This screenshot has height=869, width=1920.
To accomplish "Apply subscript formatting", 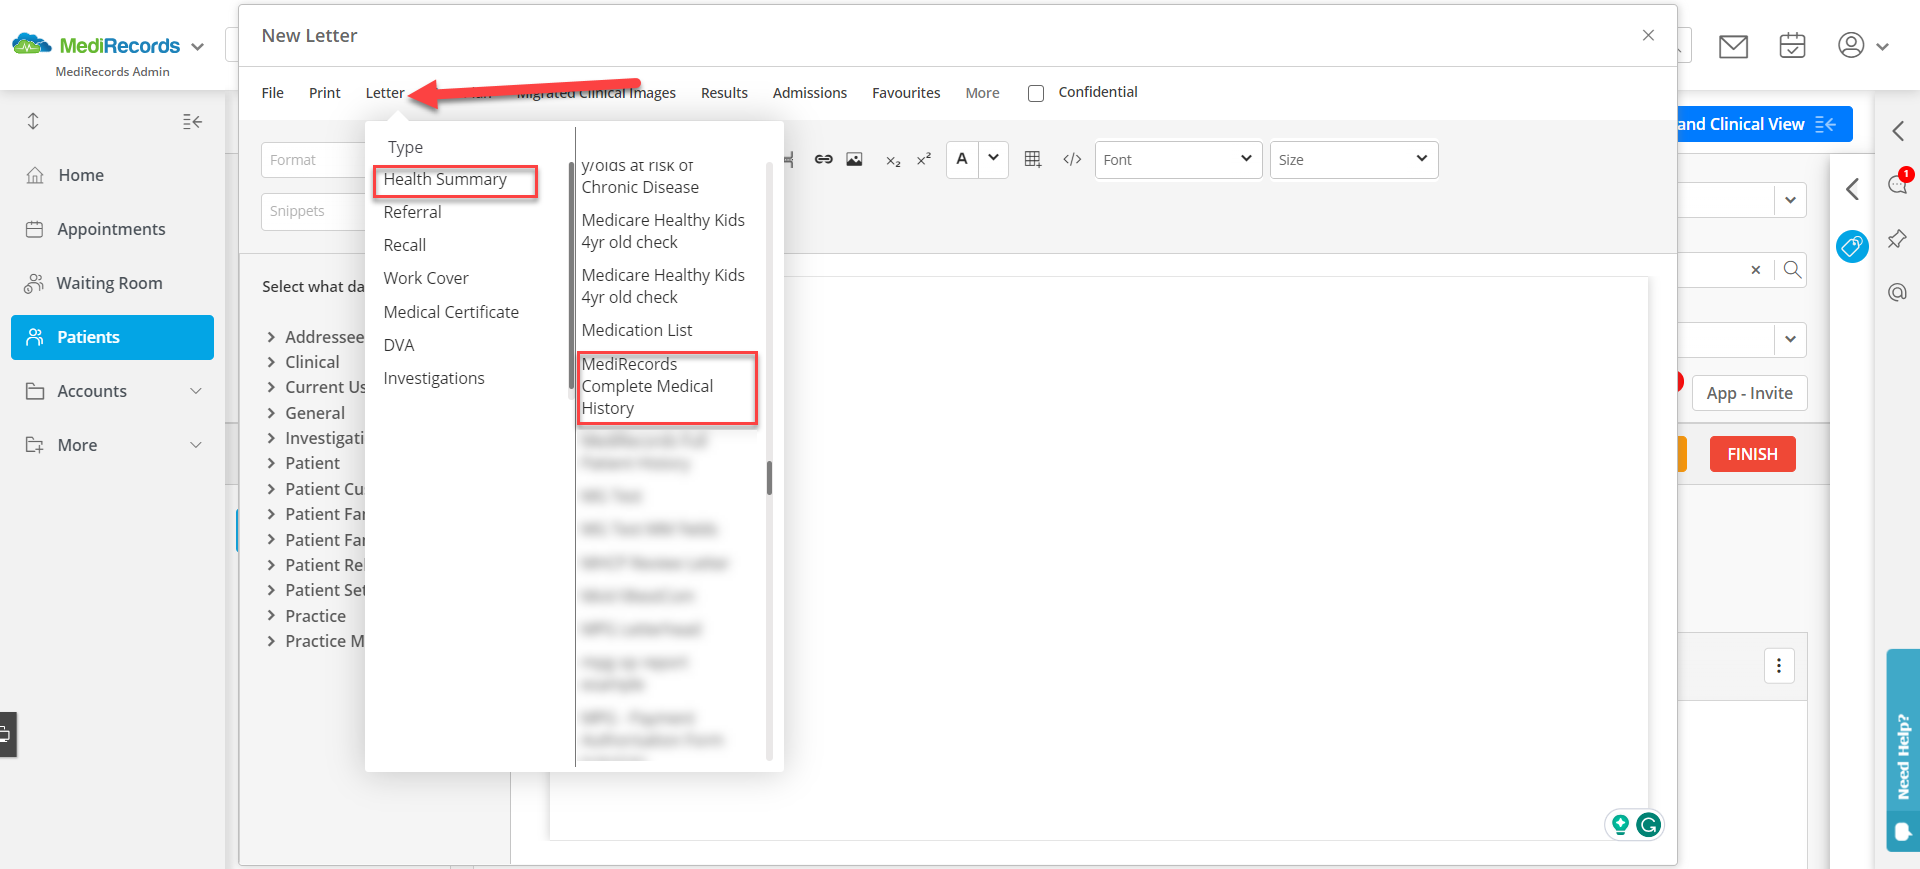I will pyautogui.click(x=893, y=160).
